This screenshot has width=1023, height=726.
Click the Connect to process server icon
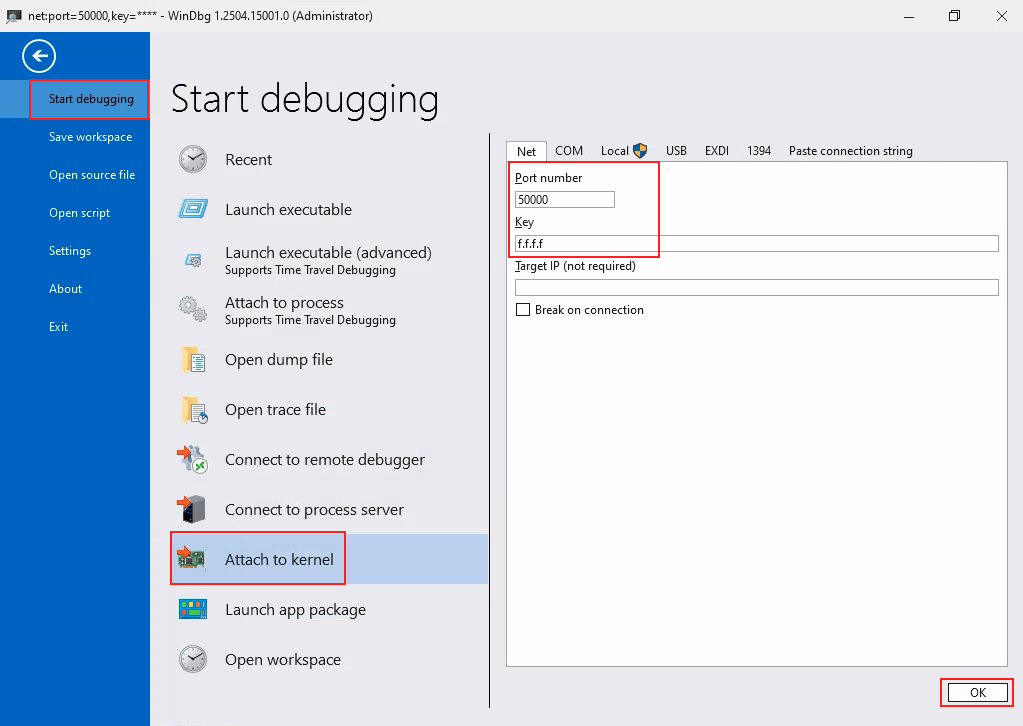click(x=192, y=509)
